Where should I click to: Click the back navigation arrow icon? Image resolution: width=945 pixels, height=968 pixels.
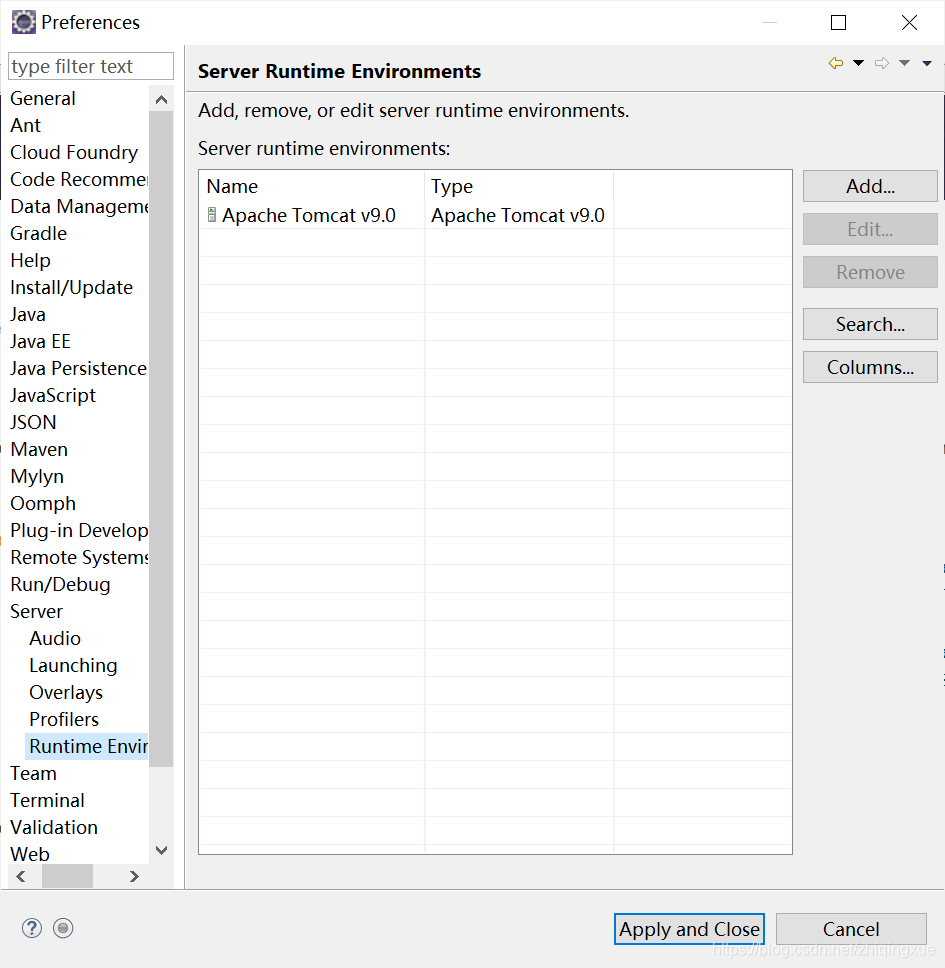[836, 63]
